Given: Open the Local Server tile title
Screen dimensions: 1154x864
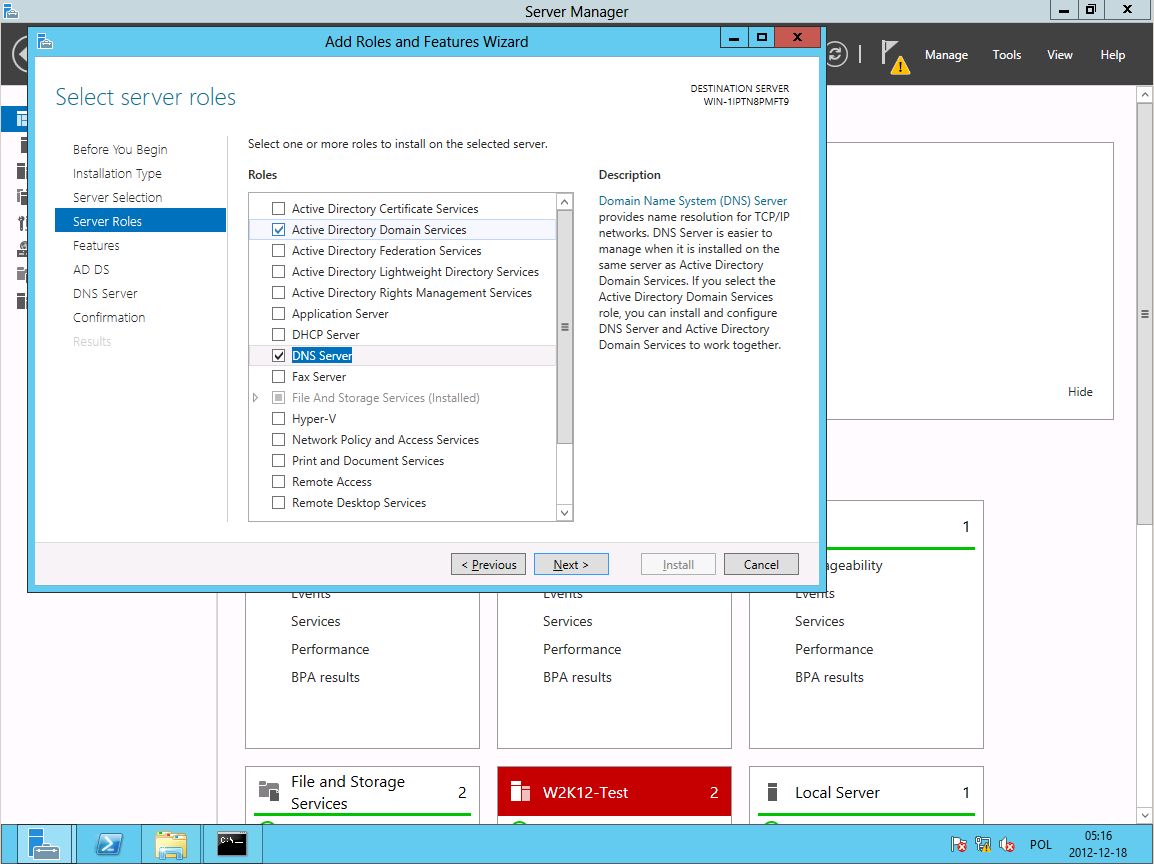Looking at the screenshot, I should [837, 793].
